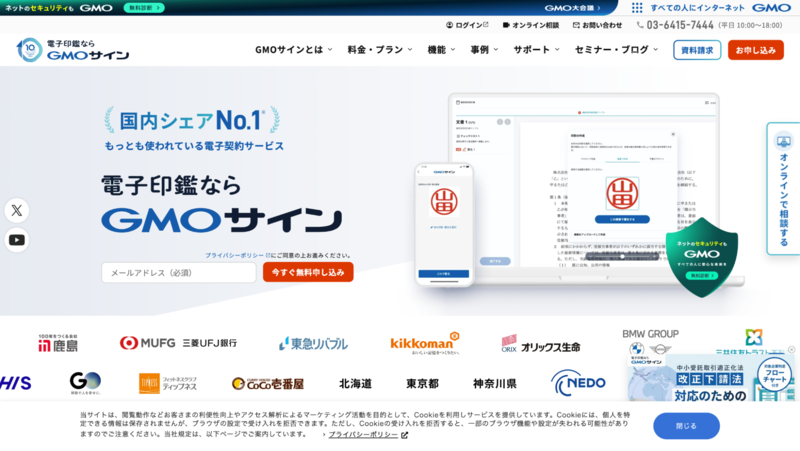Click the 無料診断 pill in the top bar
Viewport: 800px width, 451px height.
click(144, 8)
